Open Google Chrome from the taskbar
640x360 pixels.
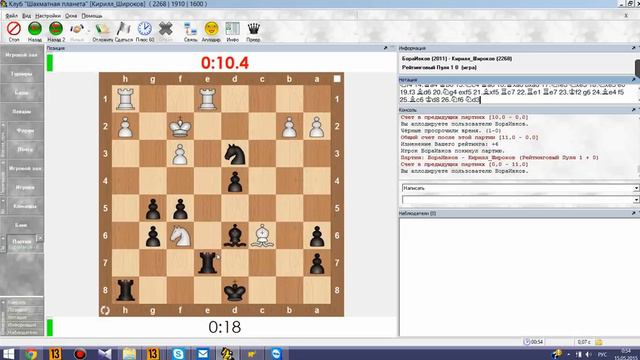pyautogui.click(x=31, y=353)
